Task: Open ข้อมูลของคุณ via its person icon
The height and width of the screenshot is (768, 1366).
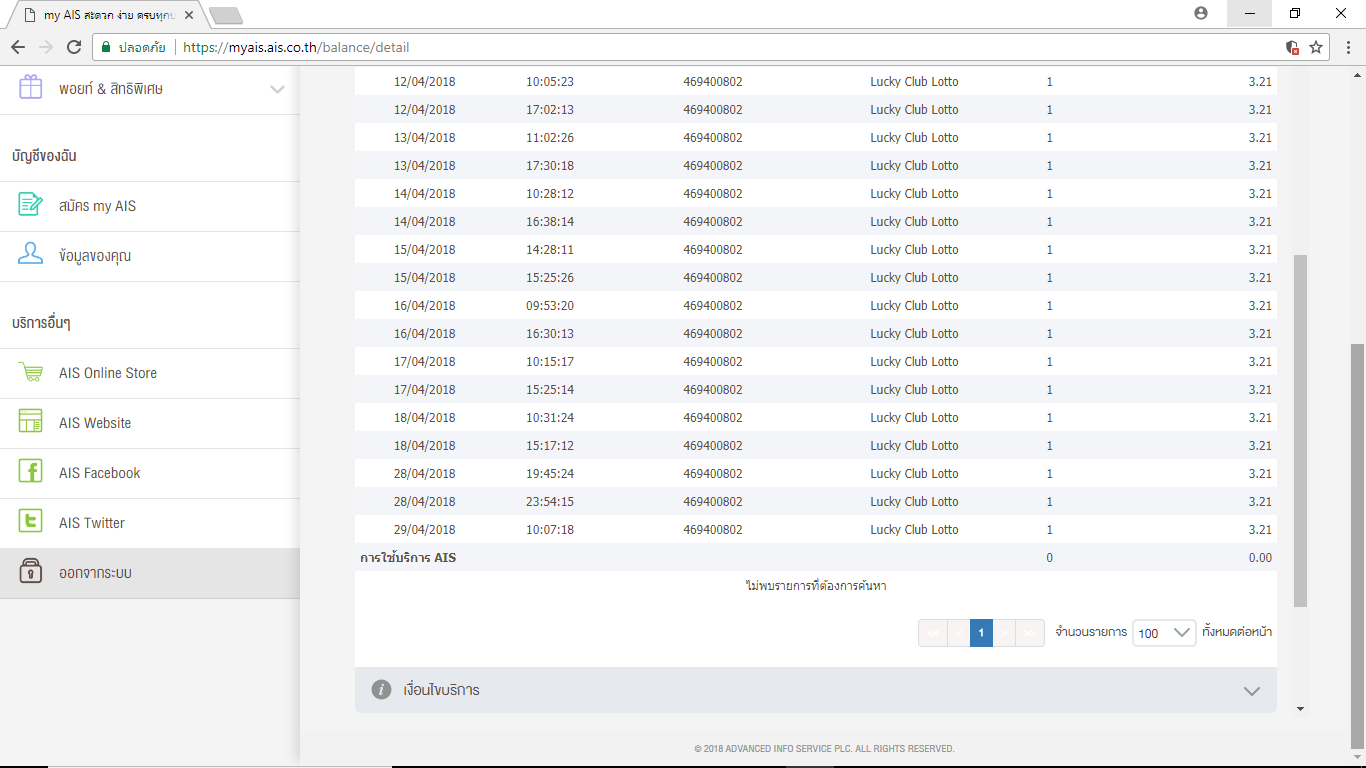Action: [x=31, y=255]
